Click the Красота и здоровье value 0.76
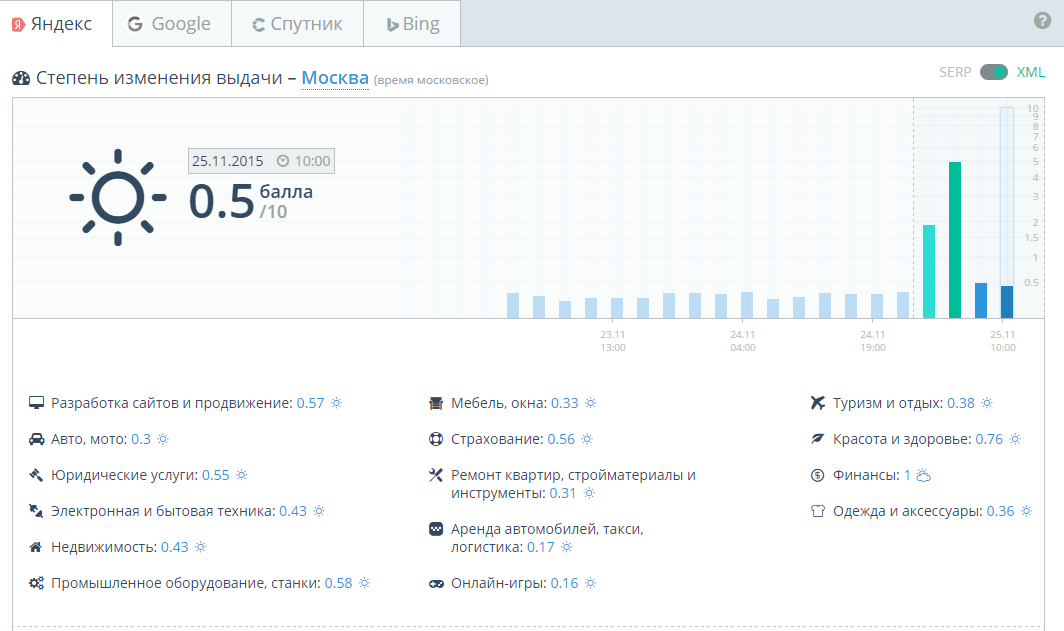1064x631 pixels. (988, 439)
